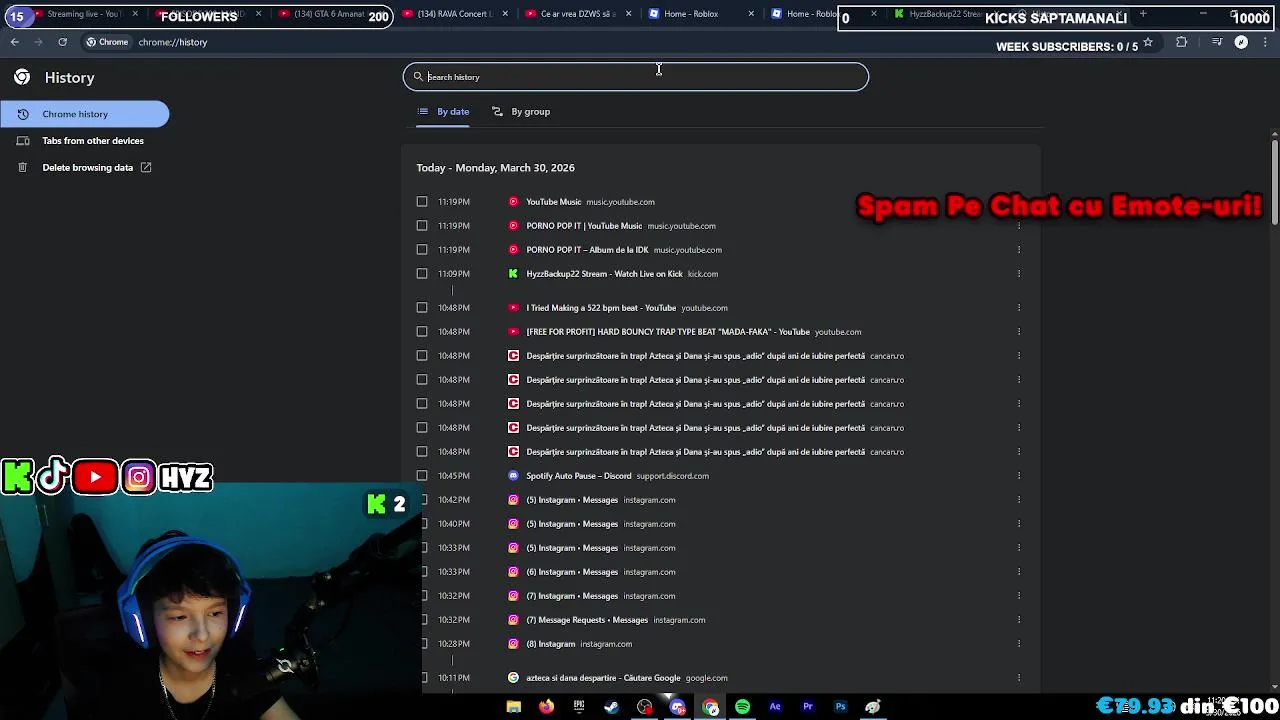Open three-dot menu for azteca si dana Google entry

pyautogui.click(x=1018, y=678)
